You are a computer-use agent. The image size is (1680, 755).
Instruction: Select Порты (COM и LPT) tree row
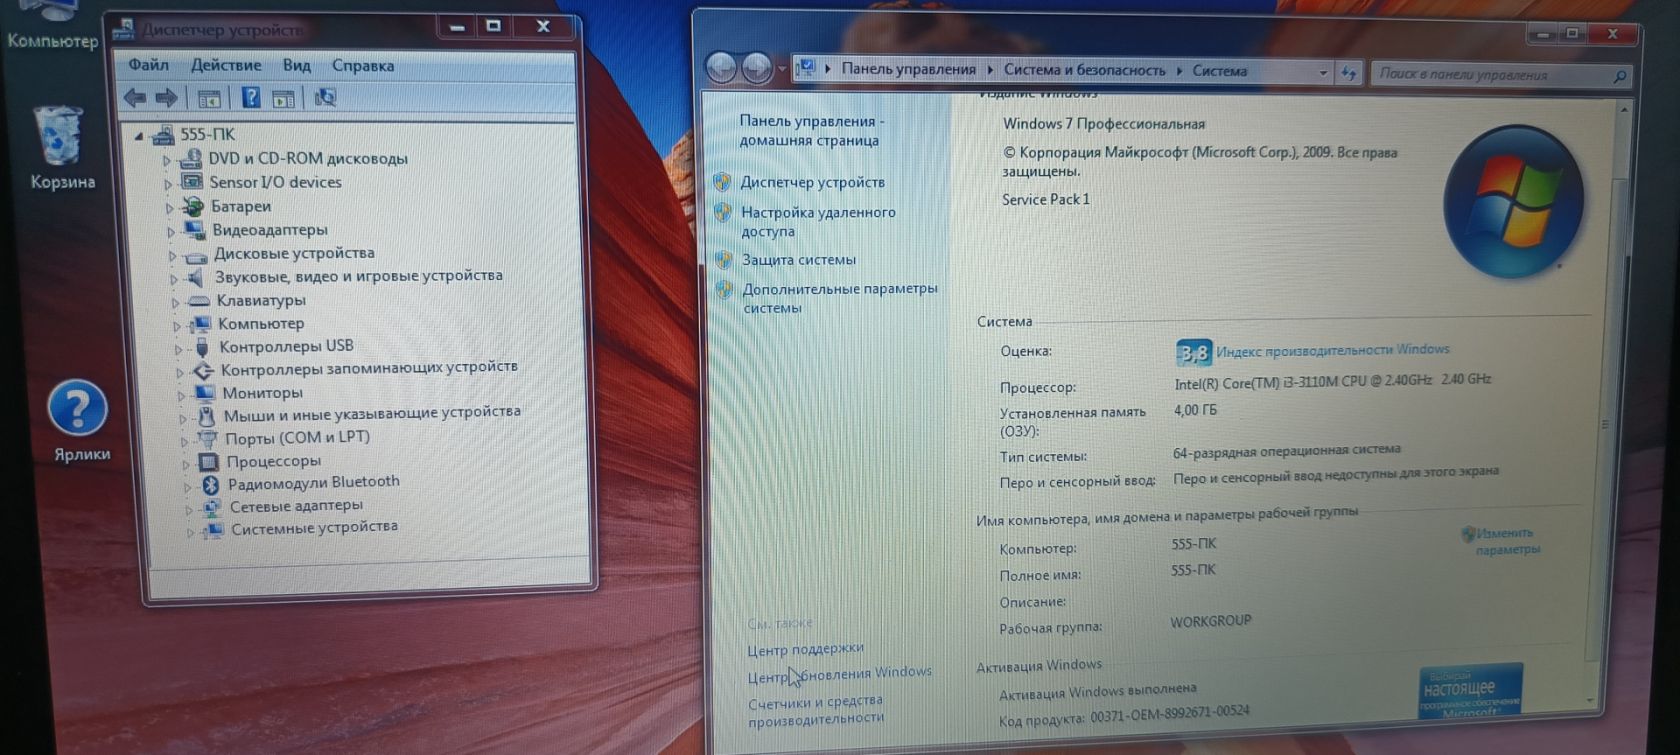(297, 438)
